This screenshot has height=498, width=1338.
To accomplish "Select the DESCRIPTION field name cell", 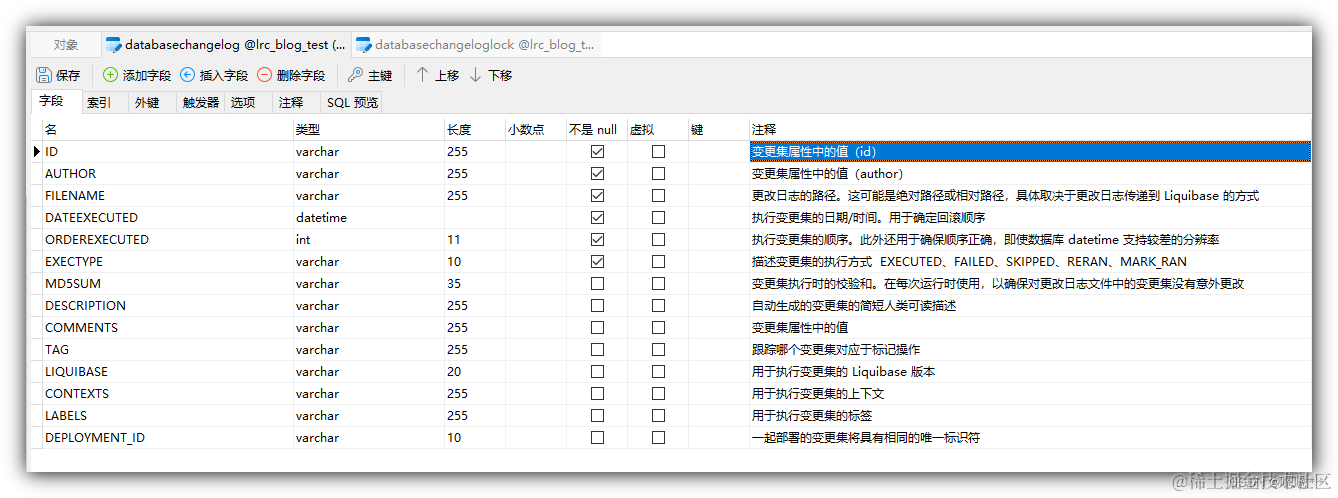I will tap(167, 306).
